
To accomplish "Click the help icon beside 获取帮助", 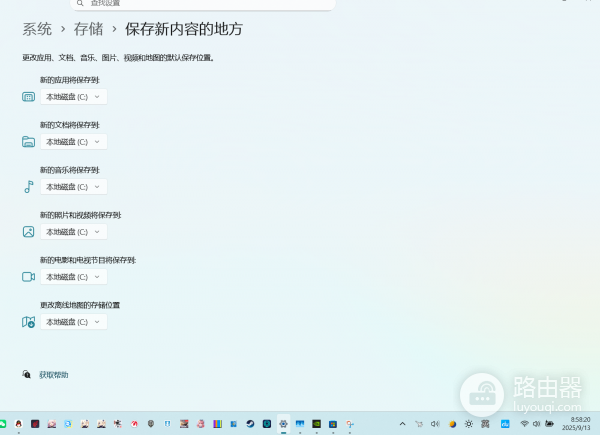I will (x=26, y=374).
